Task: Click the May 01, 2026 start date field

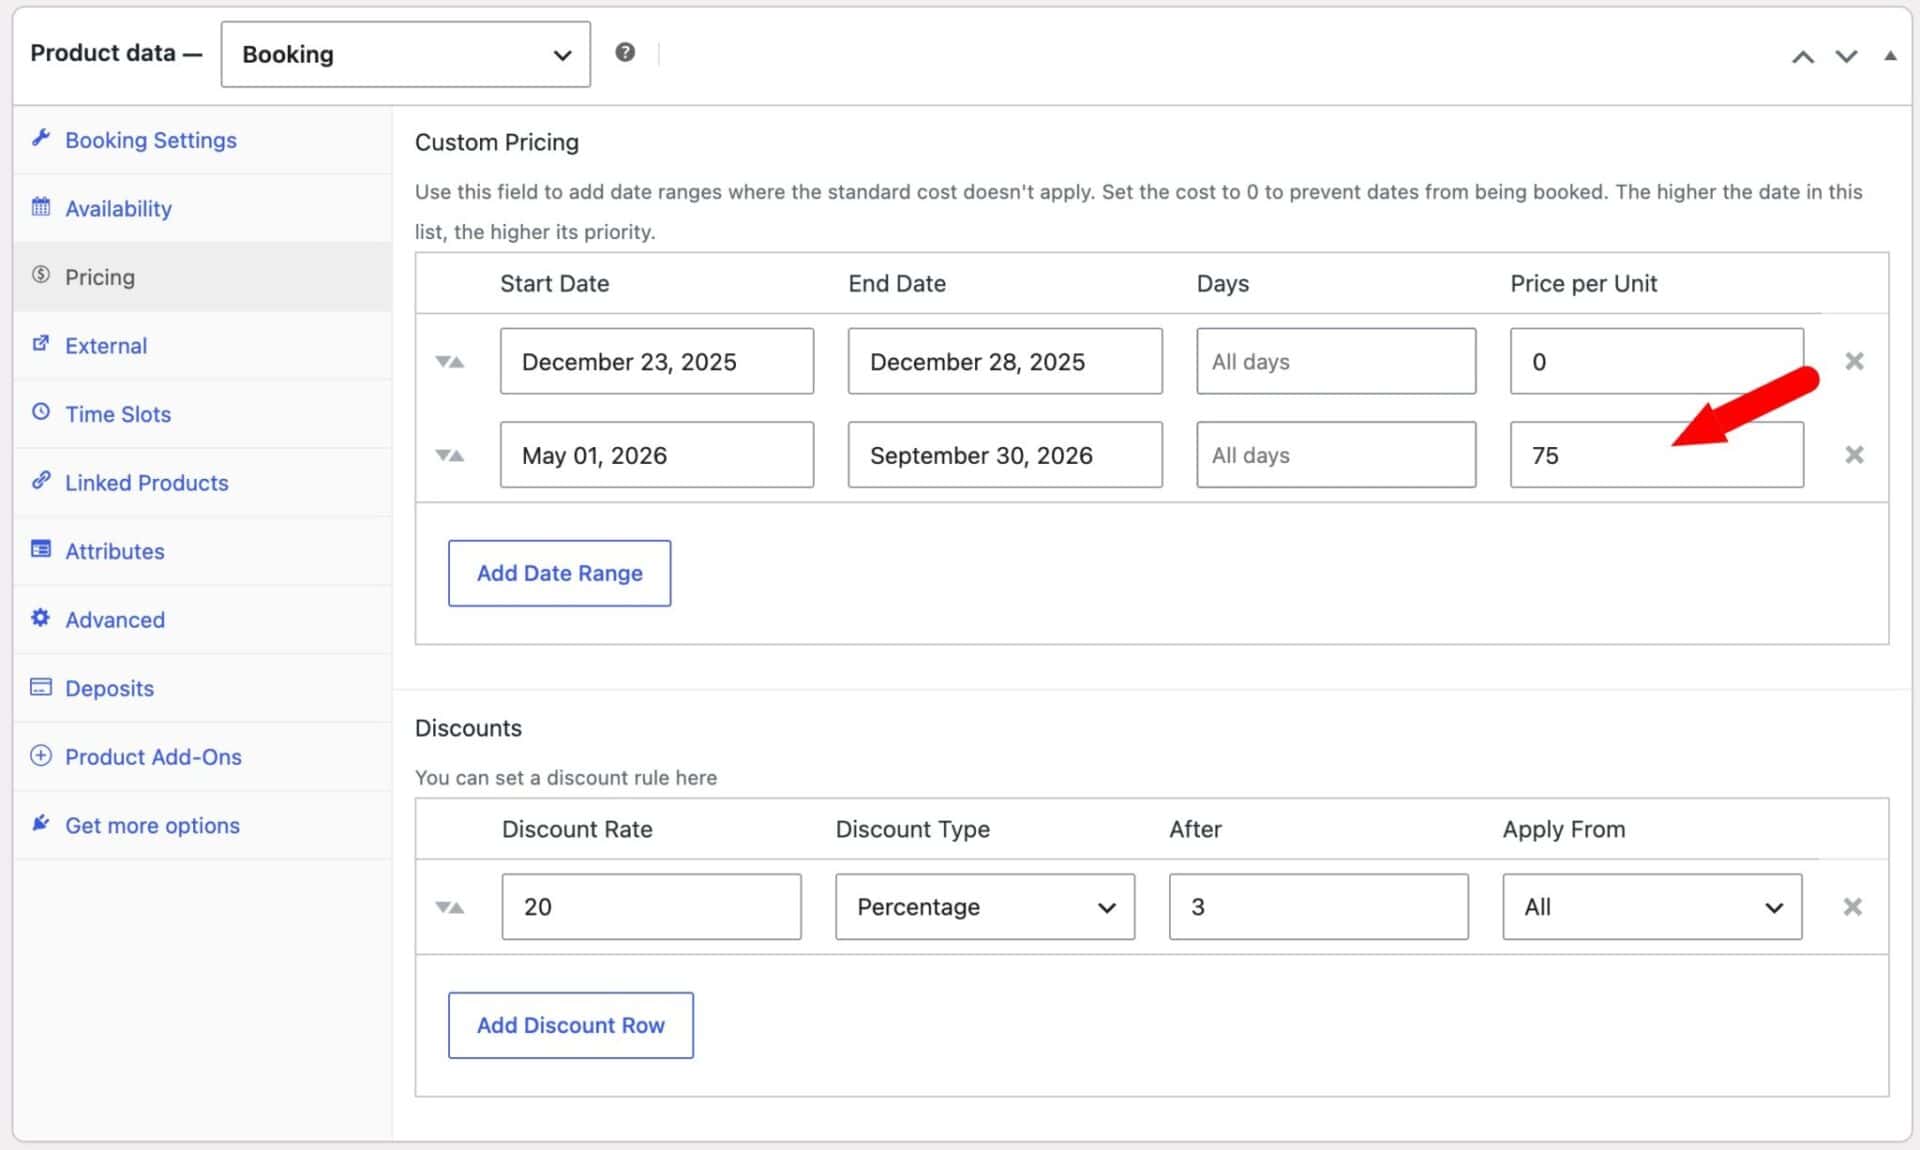Action: coord(657,455)
